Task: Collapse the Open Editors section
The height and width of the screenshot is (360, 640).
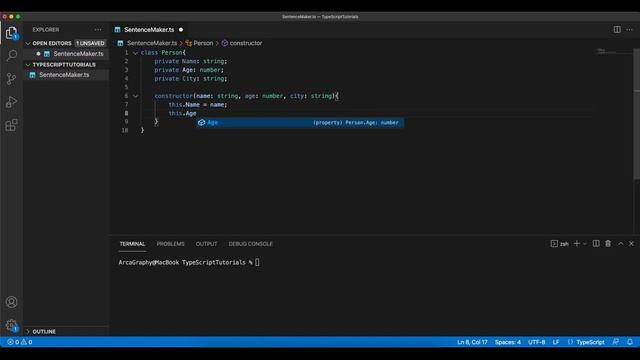Action: pos(28,43)
